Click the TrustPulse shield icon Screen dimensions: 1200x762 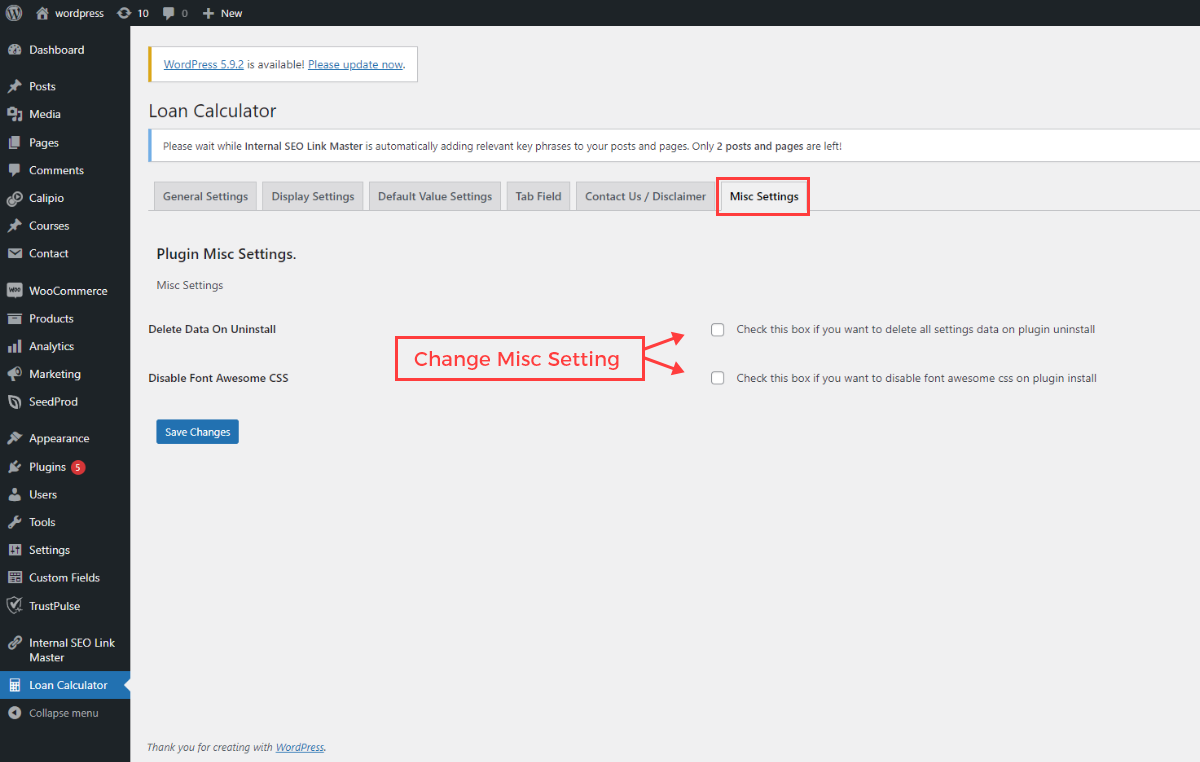pos(14,606)
